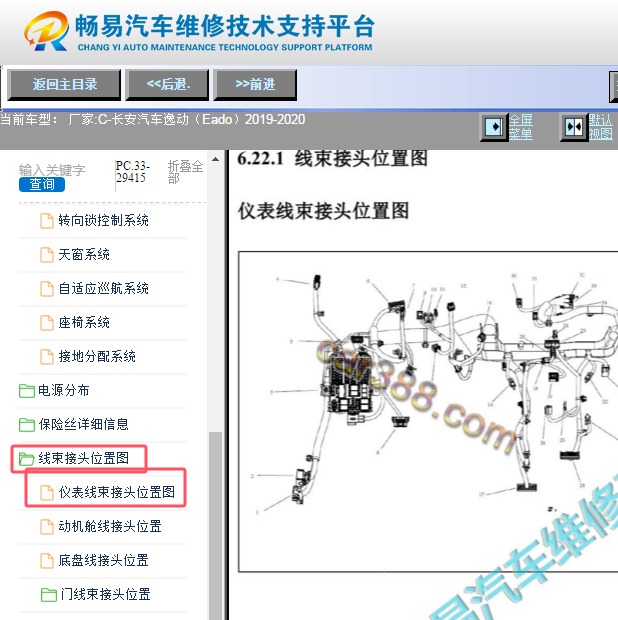Click the blue 查询 button

(x=42, y=184)
